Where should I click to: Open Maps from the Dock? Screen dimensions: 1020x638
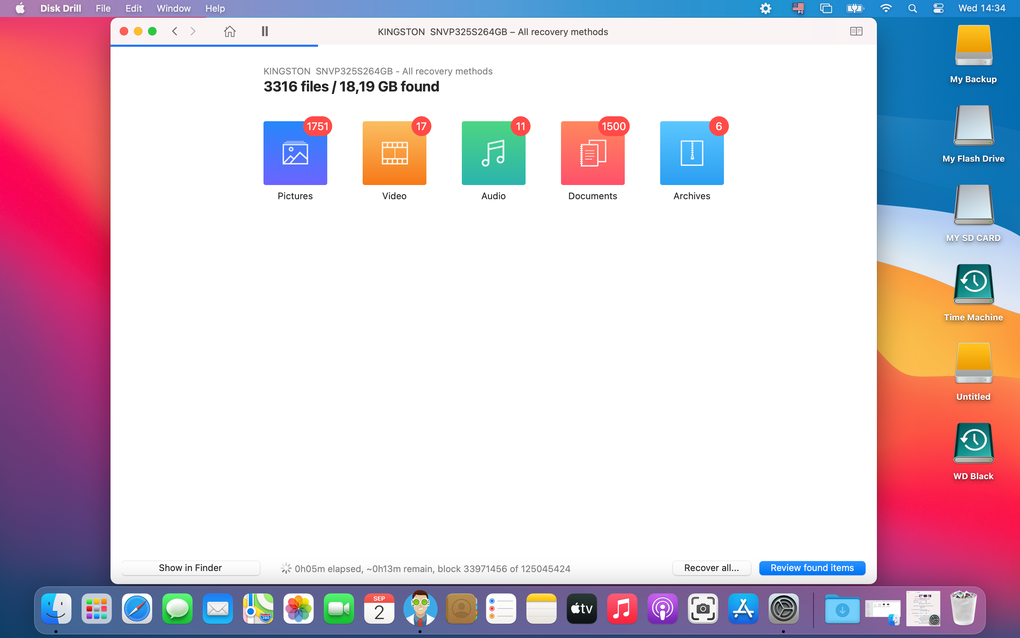click(258, 609)
